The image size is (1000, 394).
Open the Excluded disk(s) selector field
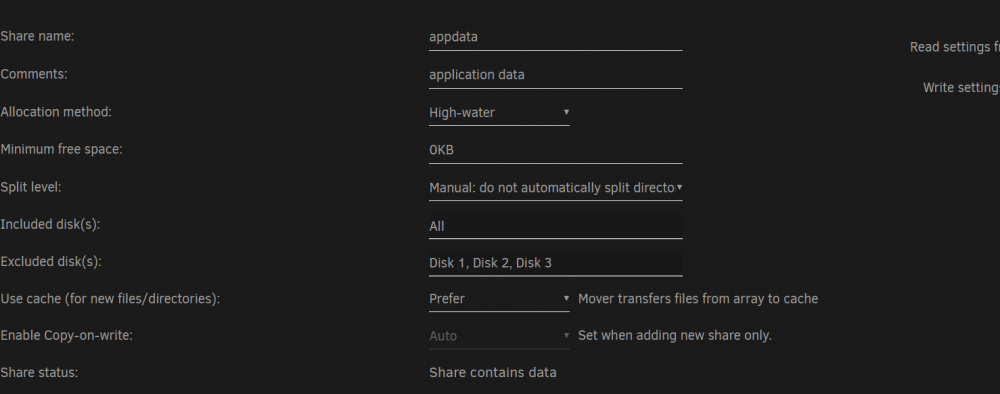[x=555, y=263]
